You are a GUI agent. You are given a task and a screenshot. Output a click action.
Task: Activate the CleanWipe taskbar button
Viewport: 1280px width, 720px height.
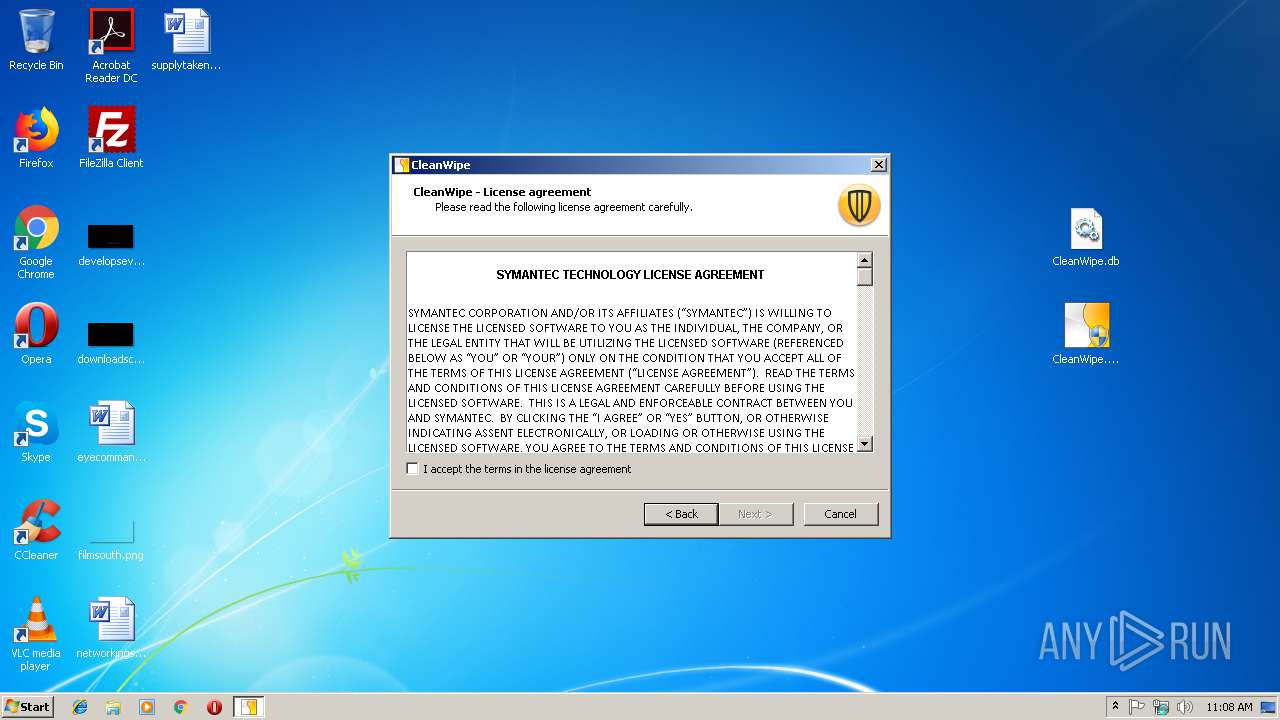(x=248, y=707)
